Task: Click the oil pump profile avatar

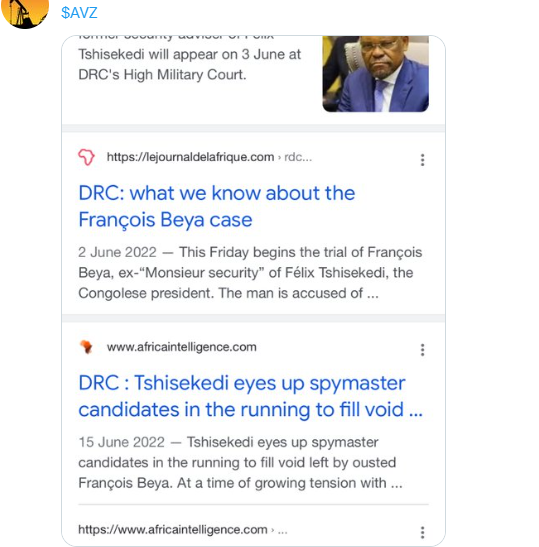Action: pos(25,13)
